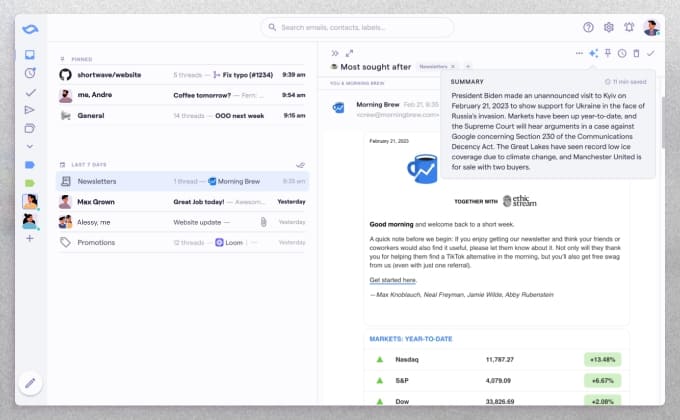Open the General bundle row
680x420 pixels.
(x=182, y=115)
